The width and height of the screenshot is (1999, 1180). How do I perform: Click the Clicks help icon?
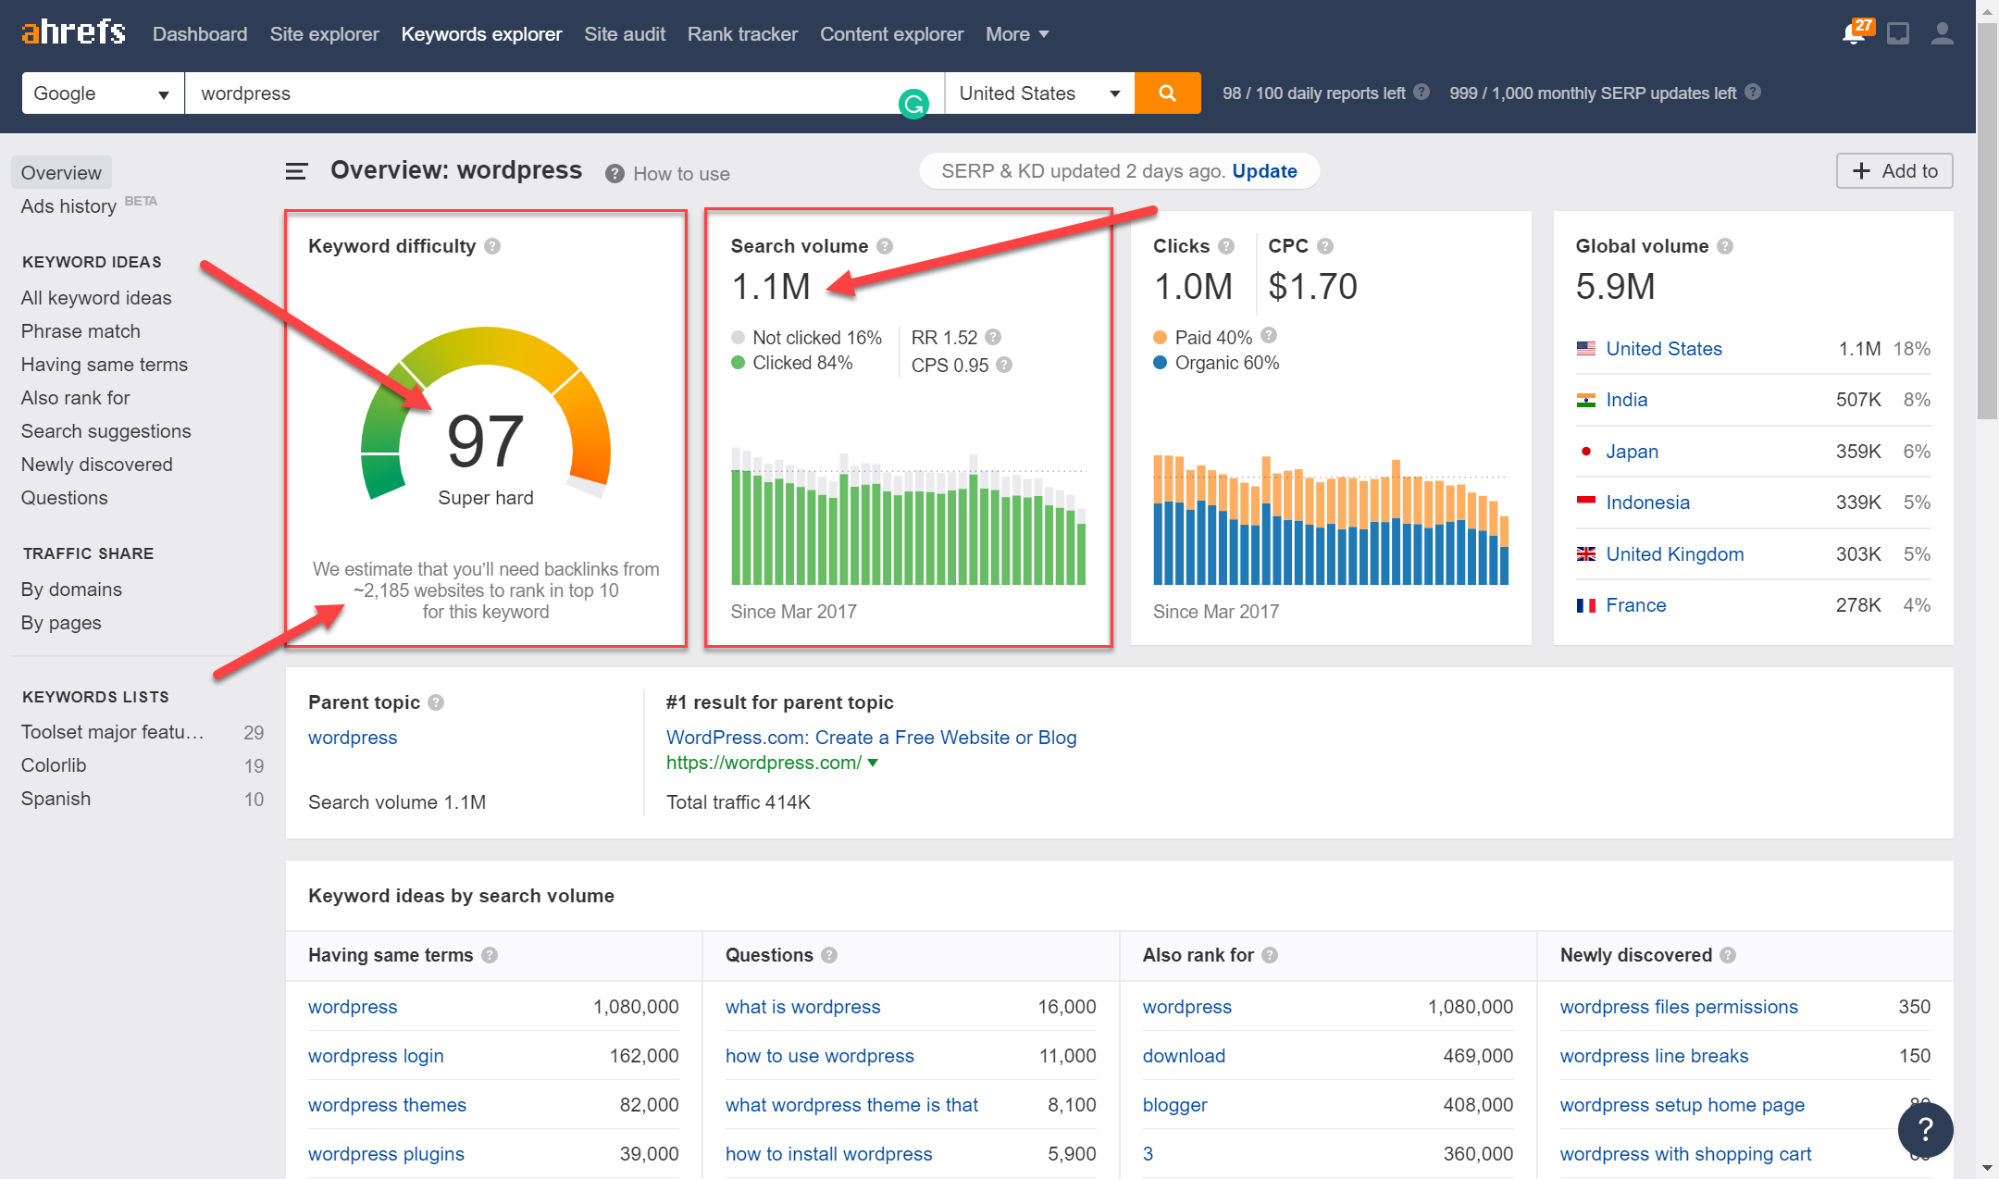[1226, 246]
